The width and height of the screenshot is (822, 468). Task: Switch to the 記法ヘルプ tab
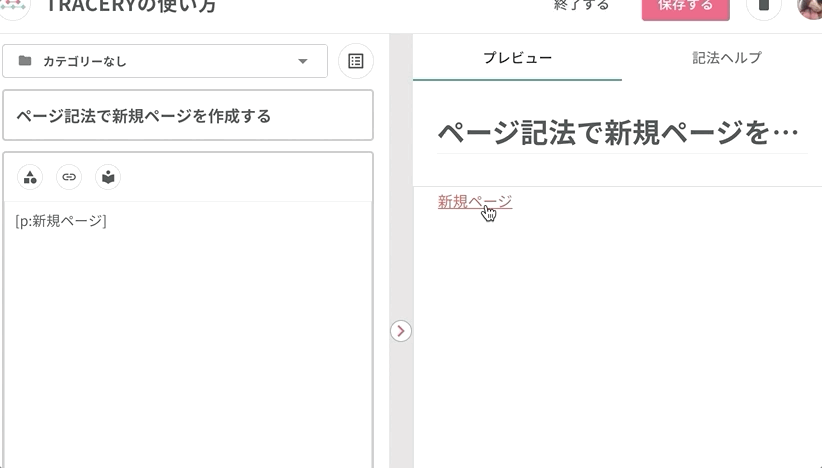[727, 58]
